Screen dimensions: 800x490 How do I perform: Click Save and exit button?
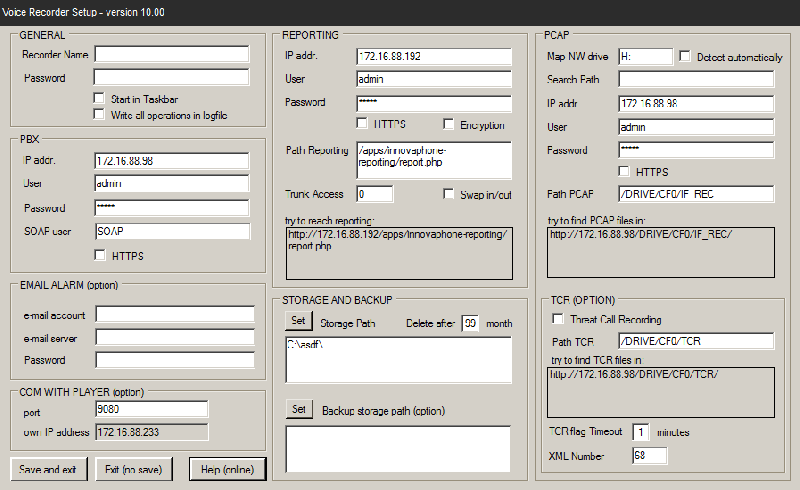point(48,469)
